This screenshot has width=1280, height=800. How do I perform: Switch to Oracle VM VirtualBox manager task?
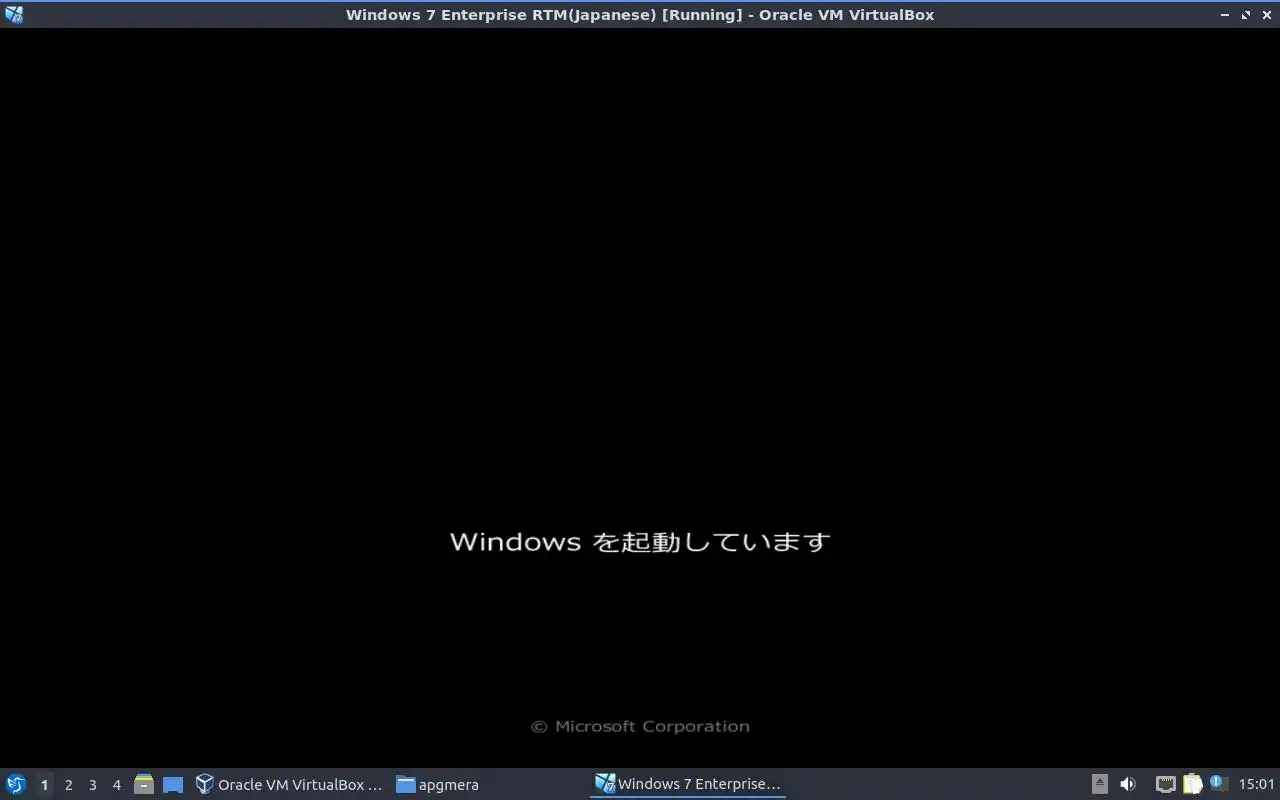289,784
